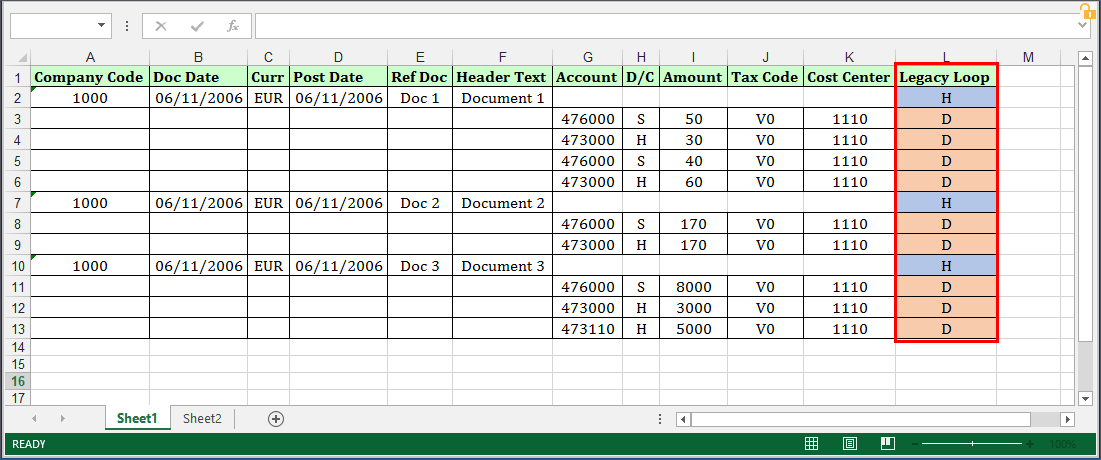1101x460 pixels.
Task: Expand the formula bar with the lock-side arrow
Action: pyautogui.click(x=1084, y=26)
